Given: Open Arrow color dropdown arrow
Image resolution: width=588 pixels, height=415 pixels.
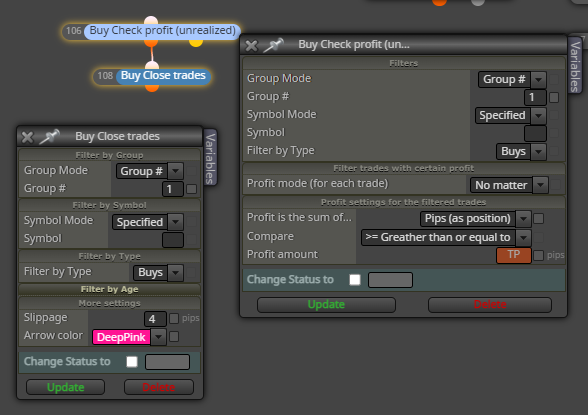Looking at the screenshot, I should (x=159, y=337).
